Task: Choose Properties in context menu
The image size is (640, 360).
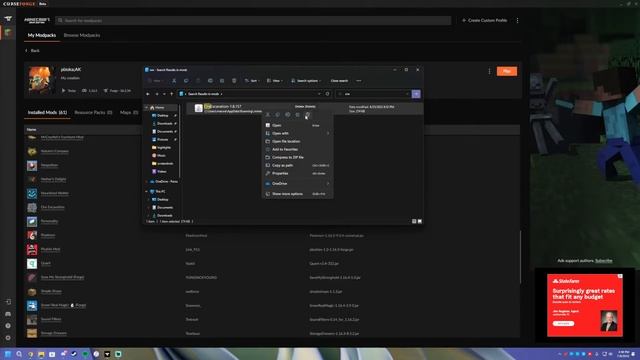Action: tap(297, 173)
